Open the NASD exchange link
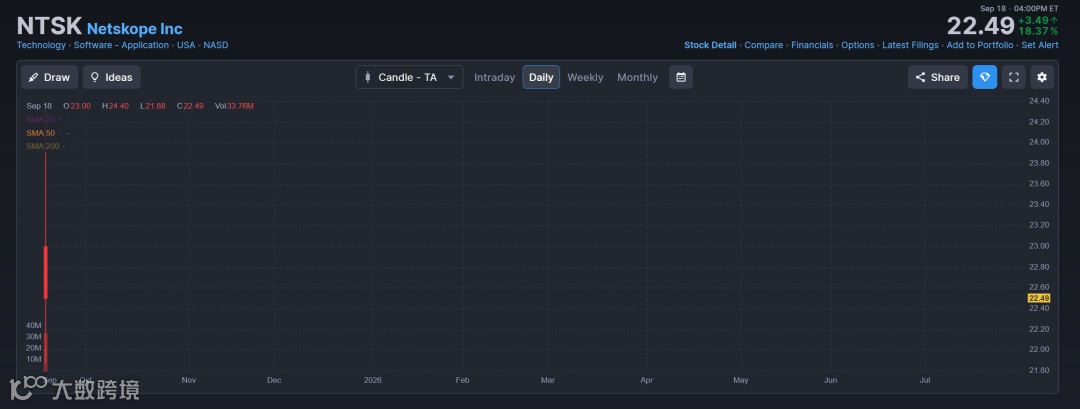Image resolution: width=1080 pixels, height=409 pixels. [216, 45]
